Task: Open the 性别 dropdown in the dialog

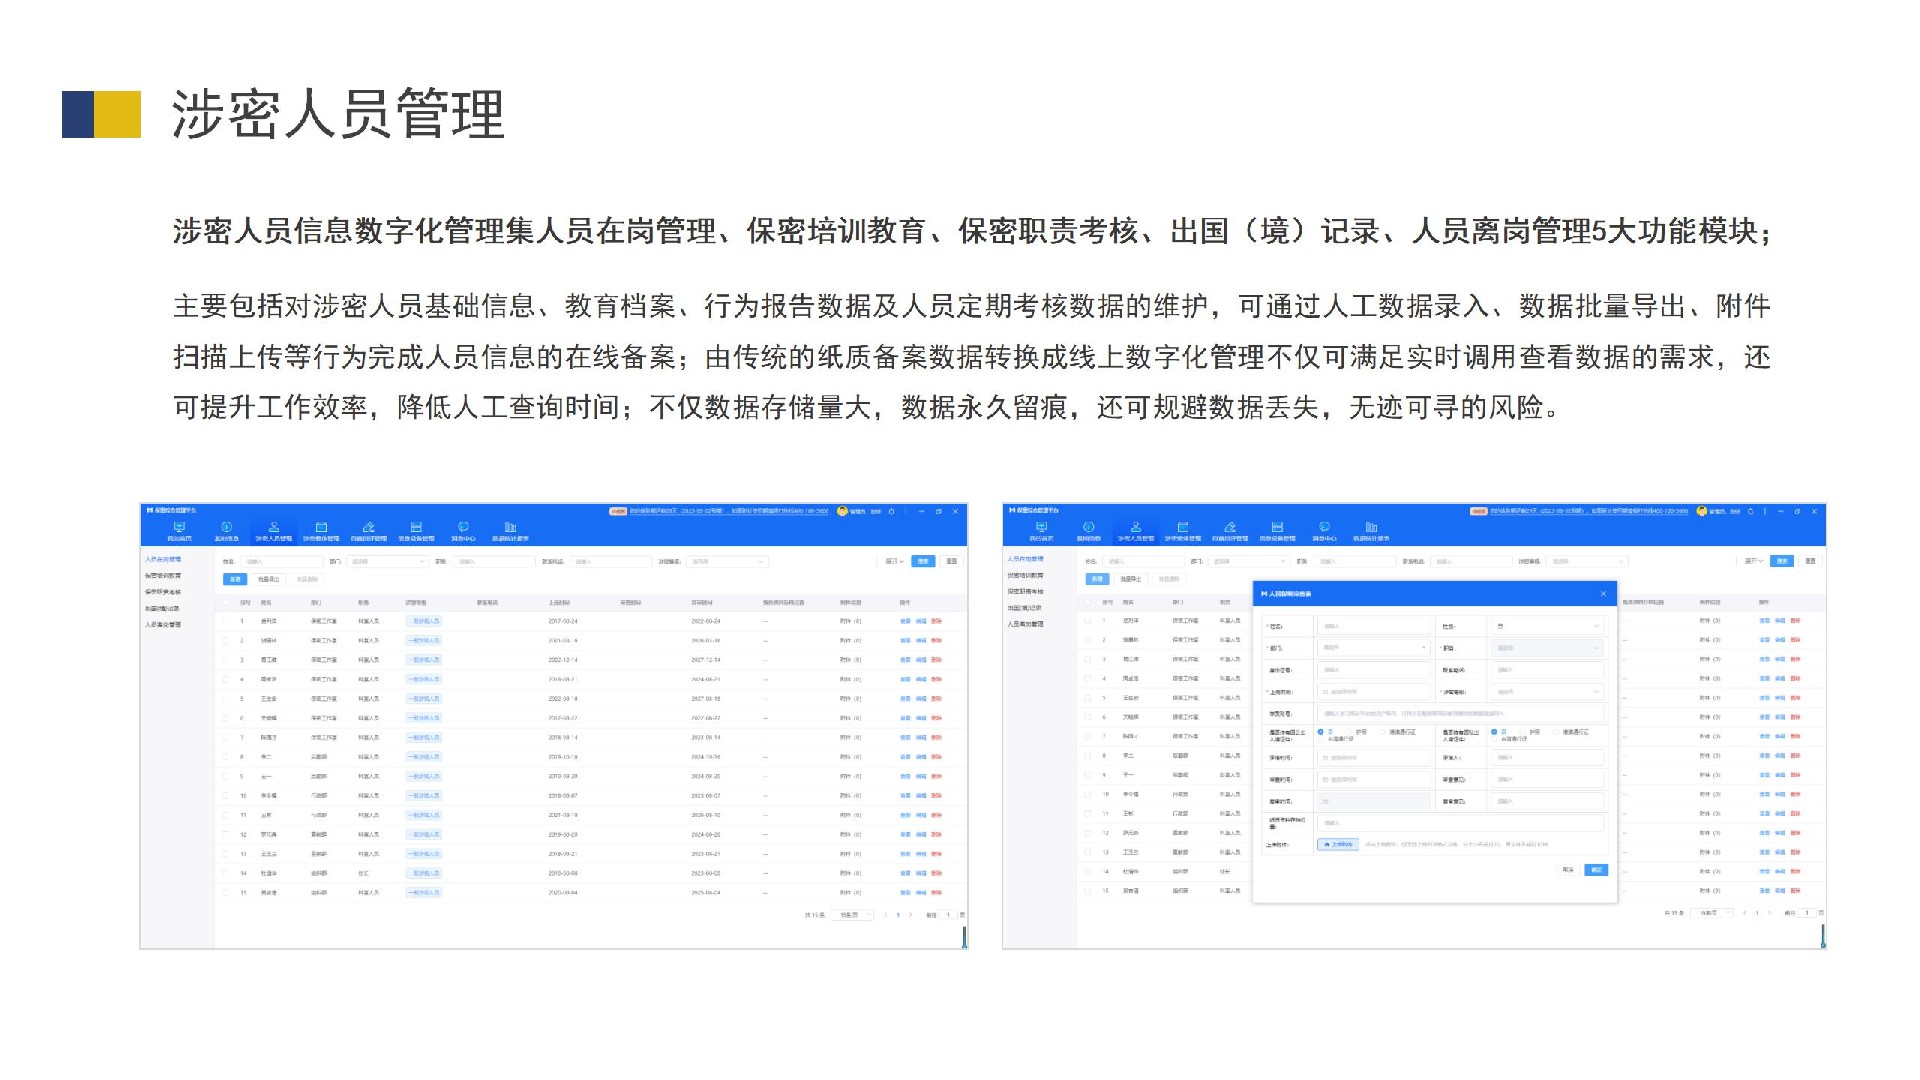Action: 1548,626
